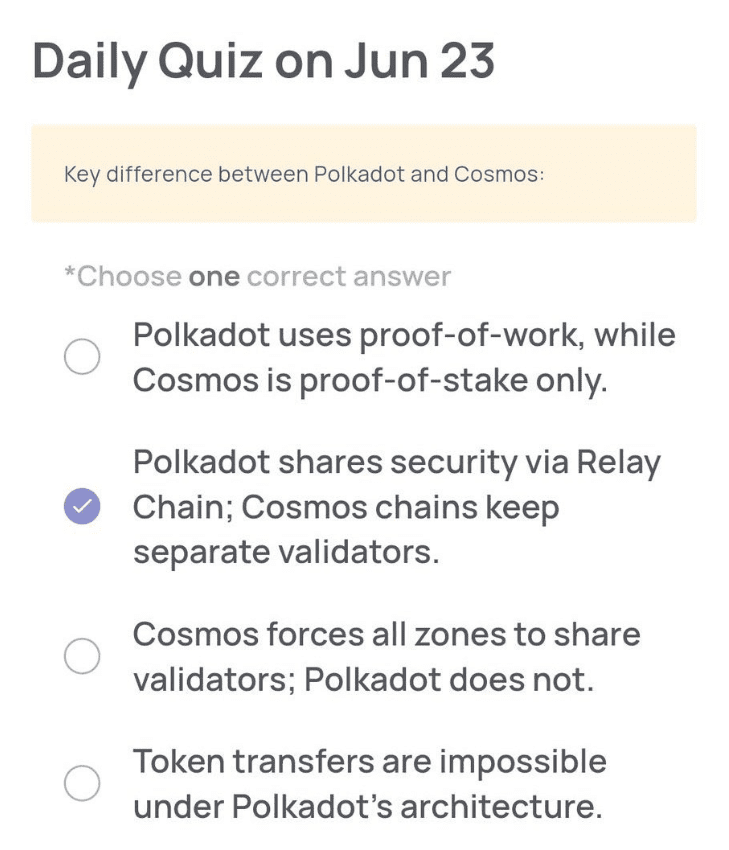
Task: Click the purple checkmark on Relay Chain answer
Action: tap(82, 508)
